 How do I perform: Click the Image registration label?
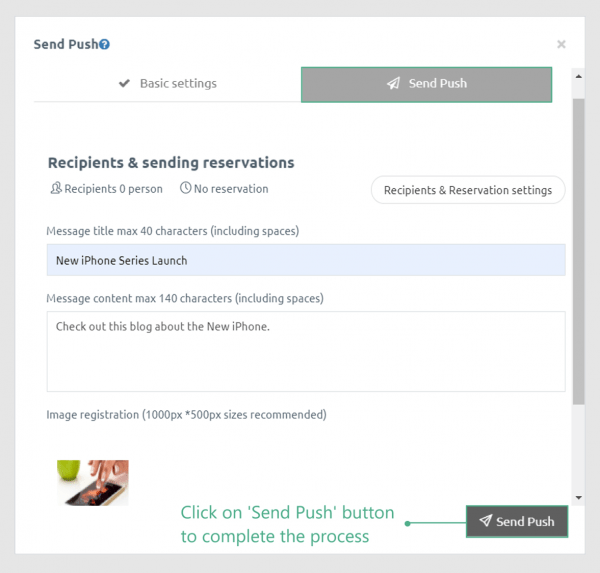tap(186, 415)
